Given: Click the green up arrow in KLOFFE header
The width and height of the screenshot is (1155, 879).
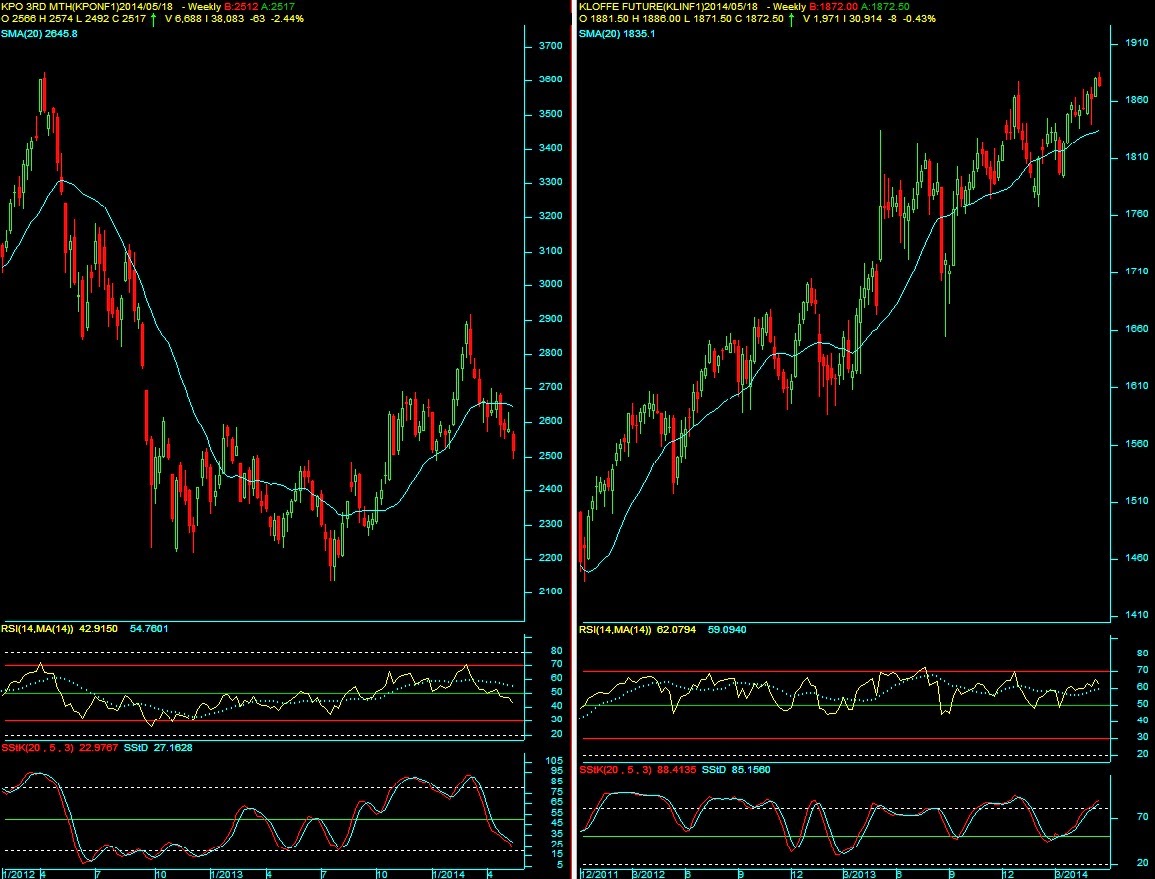Looking at the screenshot, I should (791, 18).
